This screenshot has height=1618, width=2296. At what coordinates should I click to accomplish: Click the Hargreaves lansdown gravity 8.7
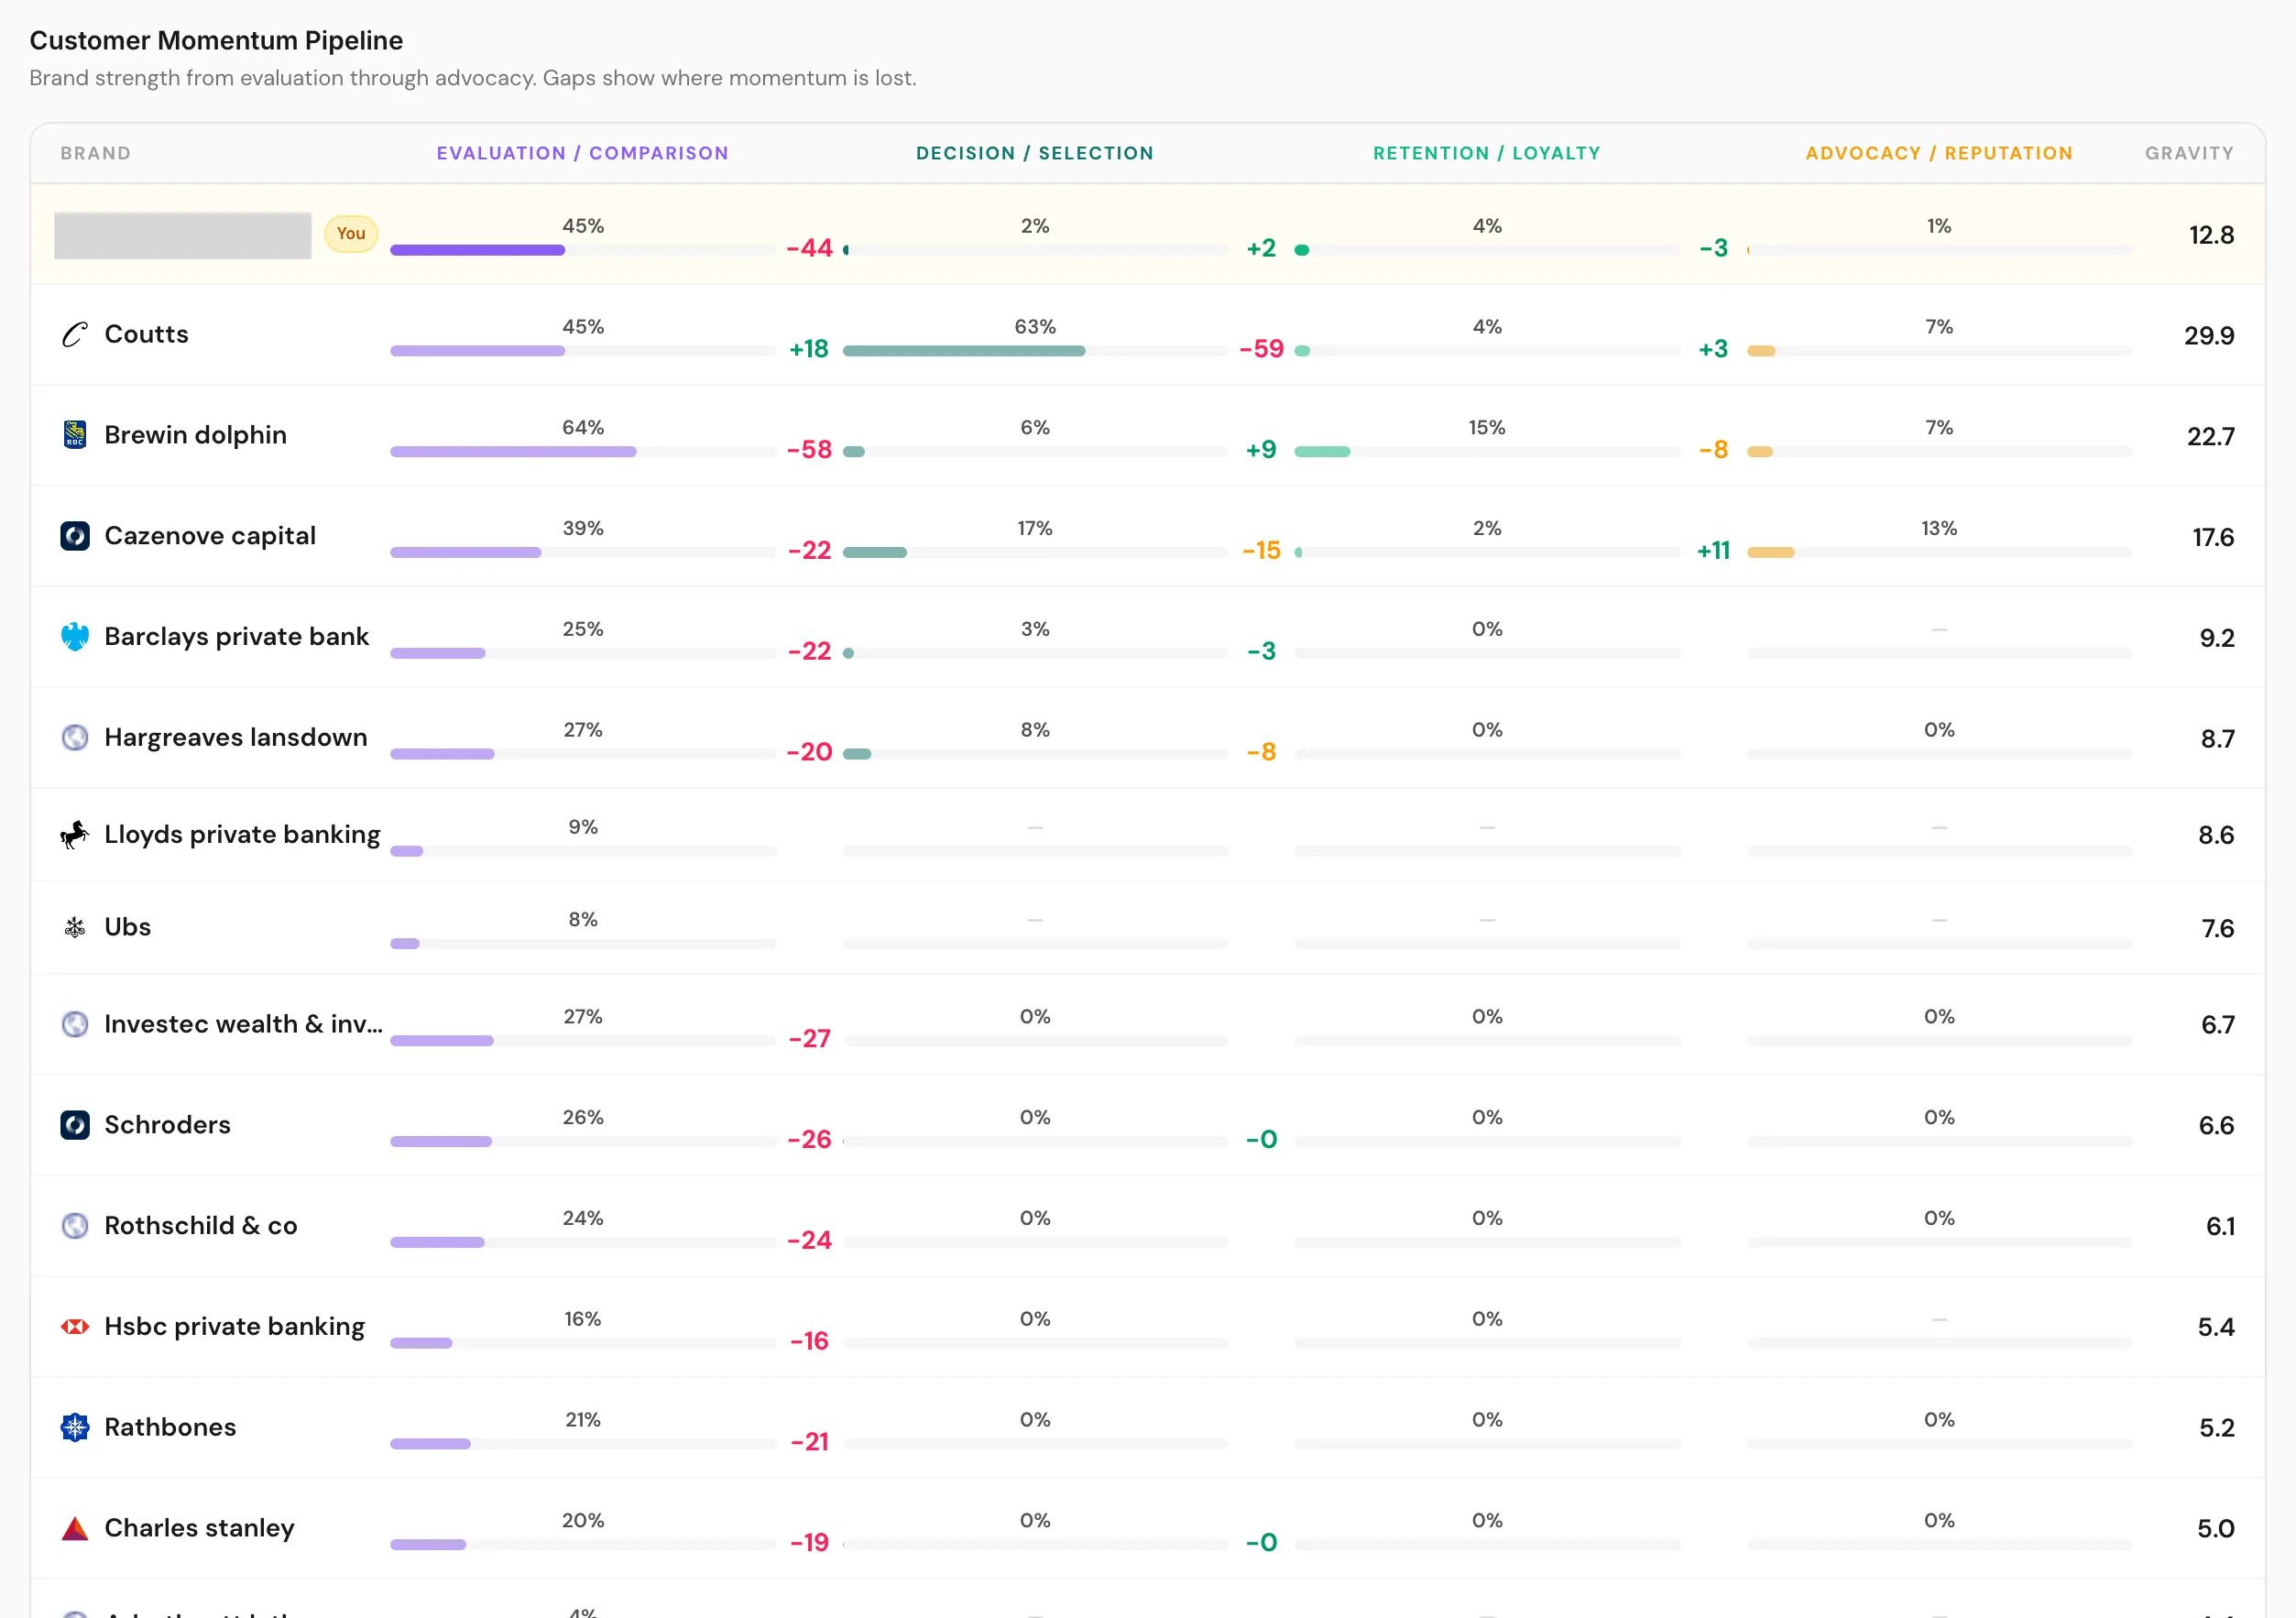(2217, 739)
